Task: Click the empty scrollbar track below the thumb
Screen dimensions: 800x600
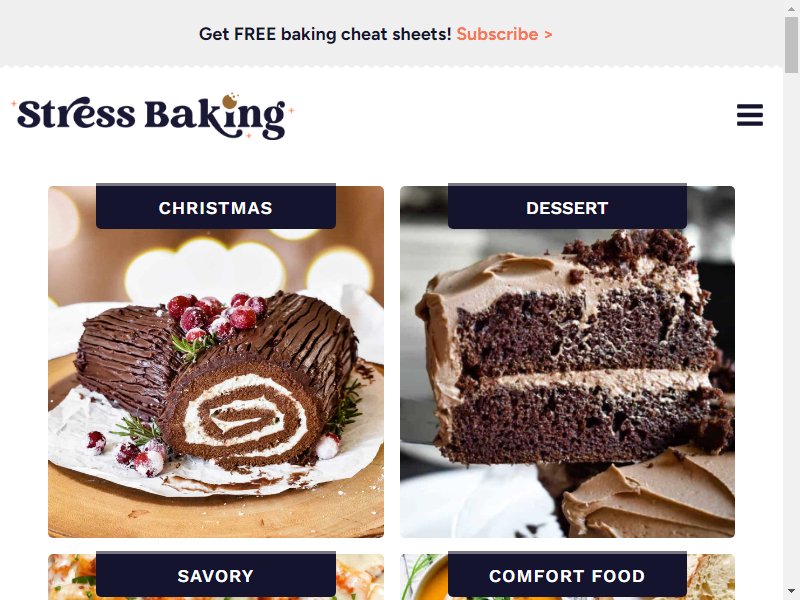Action: 791,327
